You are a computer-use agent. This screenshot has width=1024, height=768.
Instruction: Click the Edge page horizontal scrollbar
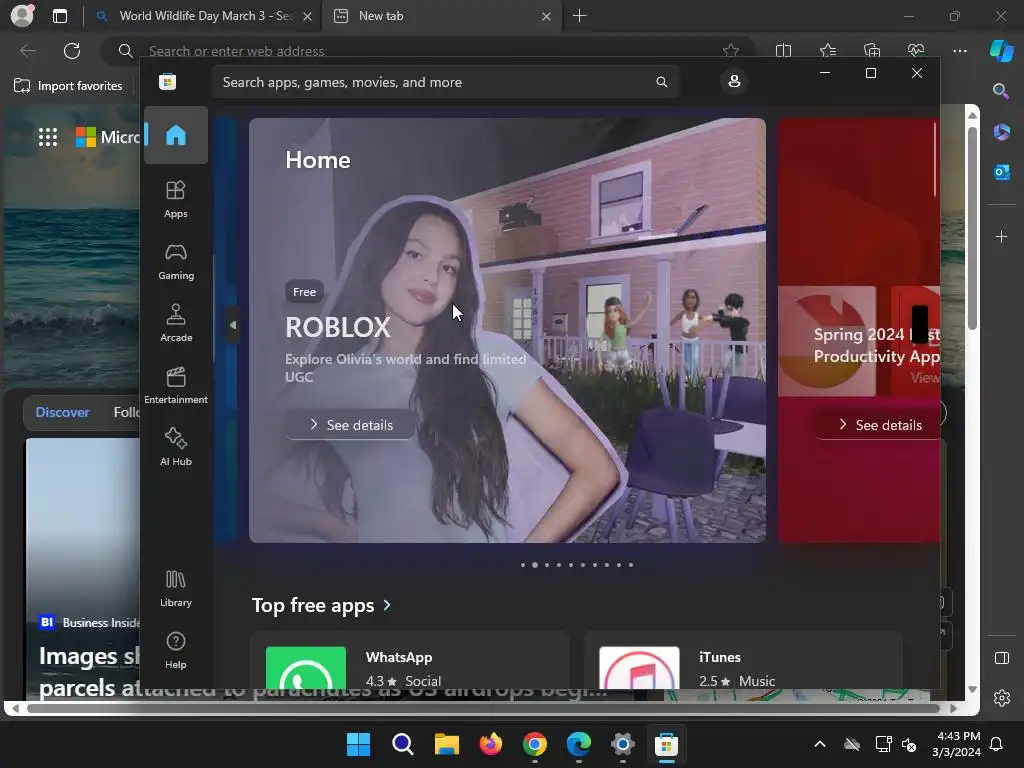click(x=483, y=708)
